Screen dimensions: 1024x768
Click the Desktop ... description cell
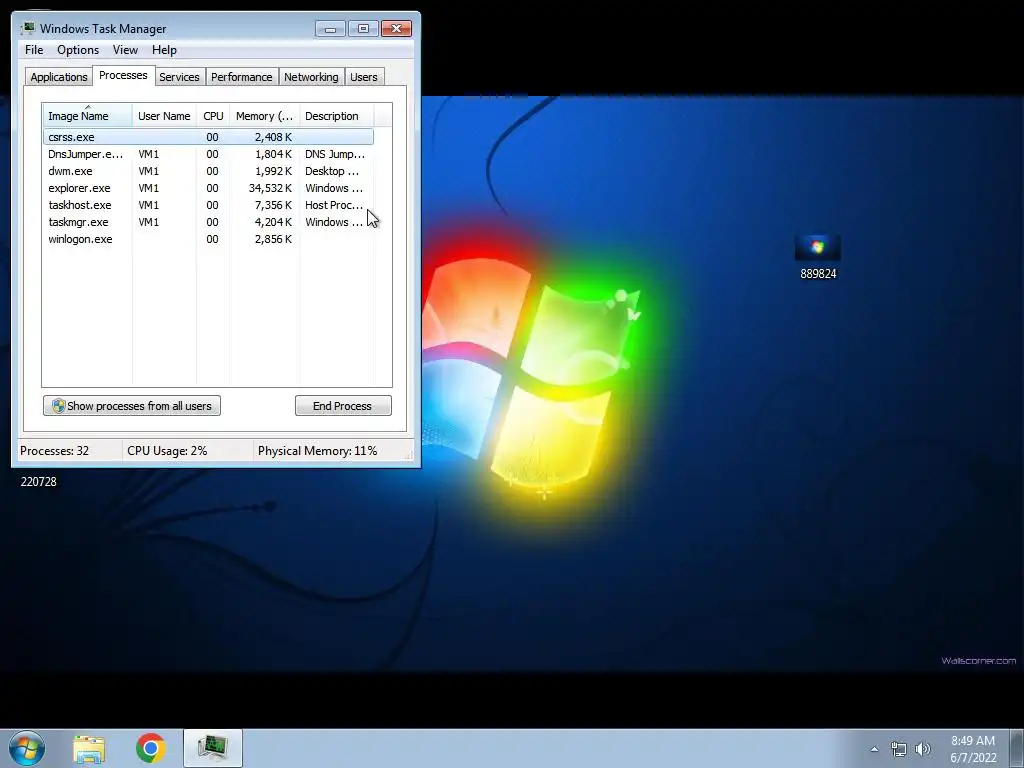(332, 171)
